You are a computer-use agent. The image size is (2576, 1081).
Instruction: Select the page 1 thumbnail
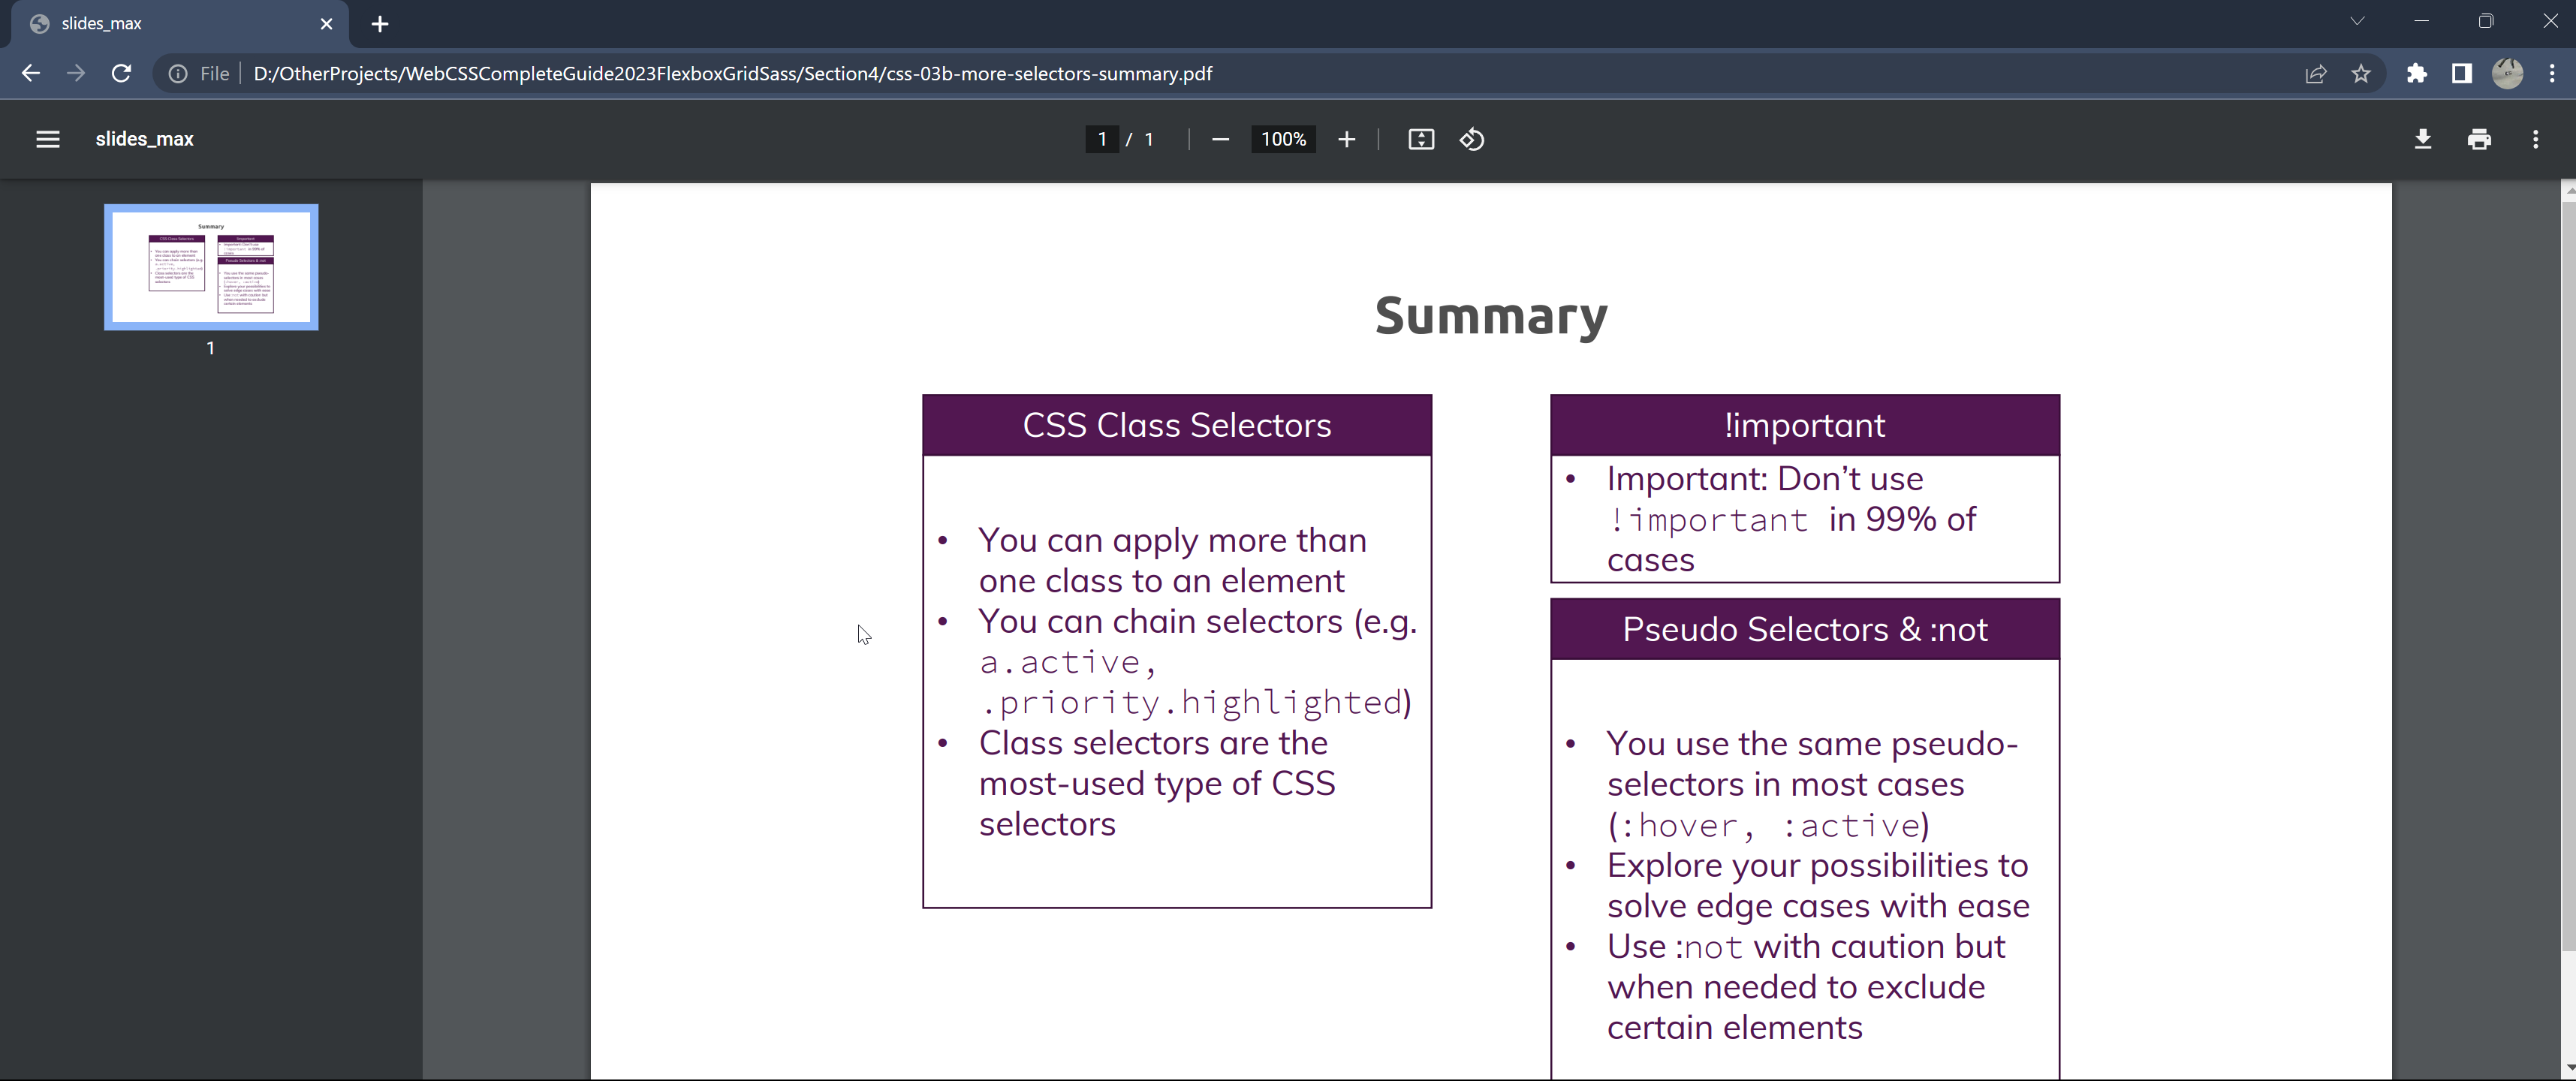pos(211,267)
